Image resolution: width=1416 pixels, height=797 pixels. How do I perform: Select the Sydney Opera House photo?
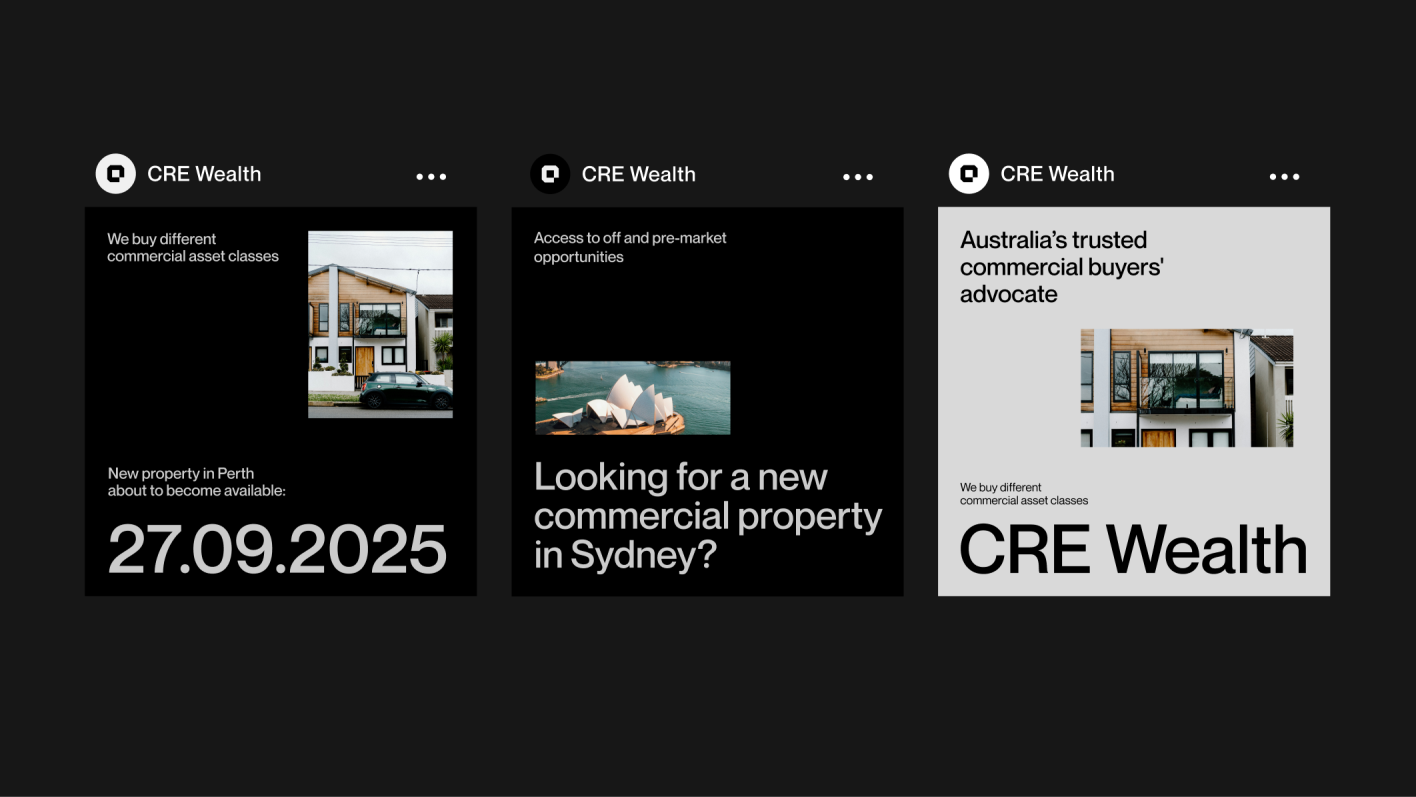(632, 398)
